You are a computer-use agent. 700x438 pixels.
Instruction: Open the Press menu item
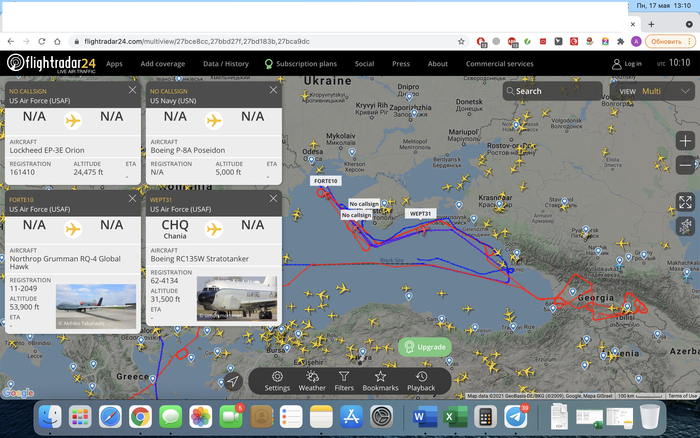pos(401,64)
